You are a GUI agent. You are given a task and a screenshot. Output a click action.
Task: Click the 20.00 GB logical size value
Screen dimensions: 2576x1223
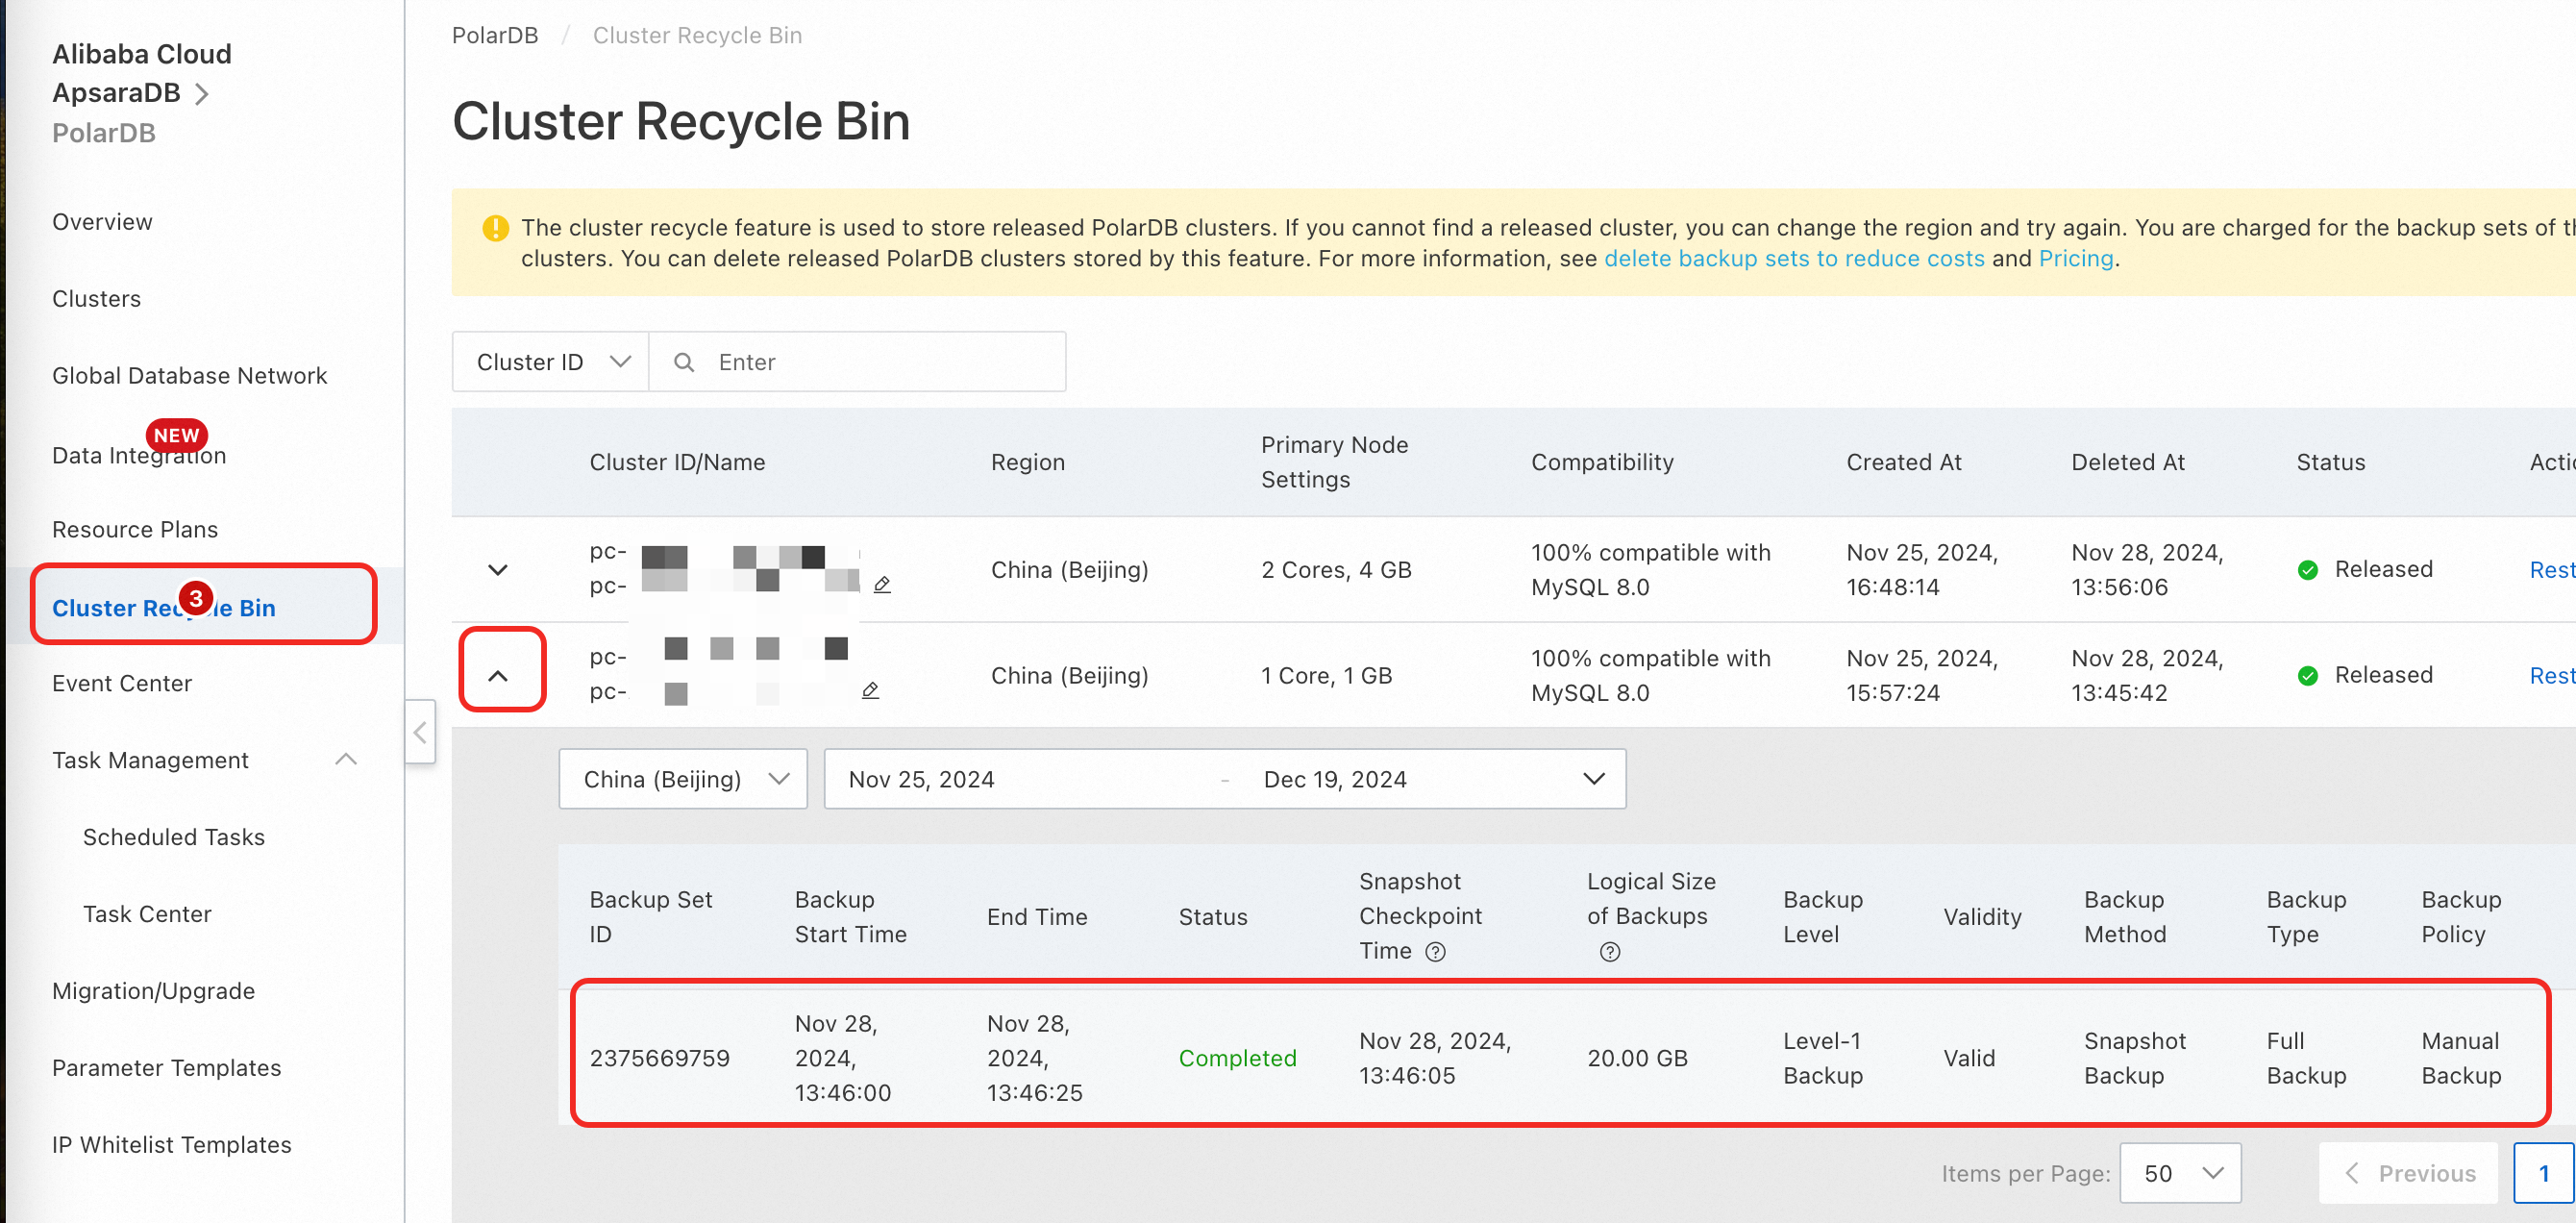pos(1637,1059)
